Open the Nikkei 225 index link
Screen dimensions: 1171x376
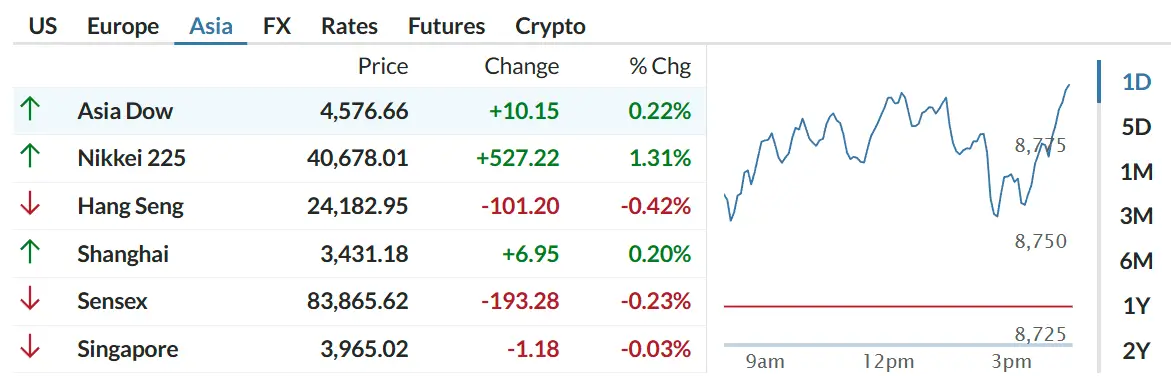[131, 158]
